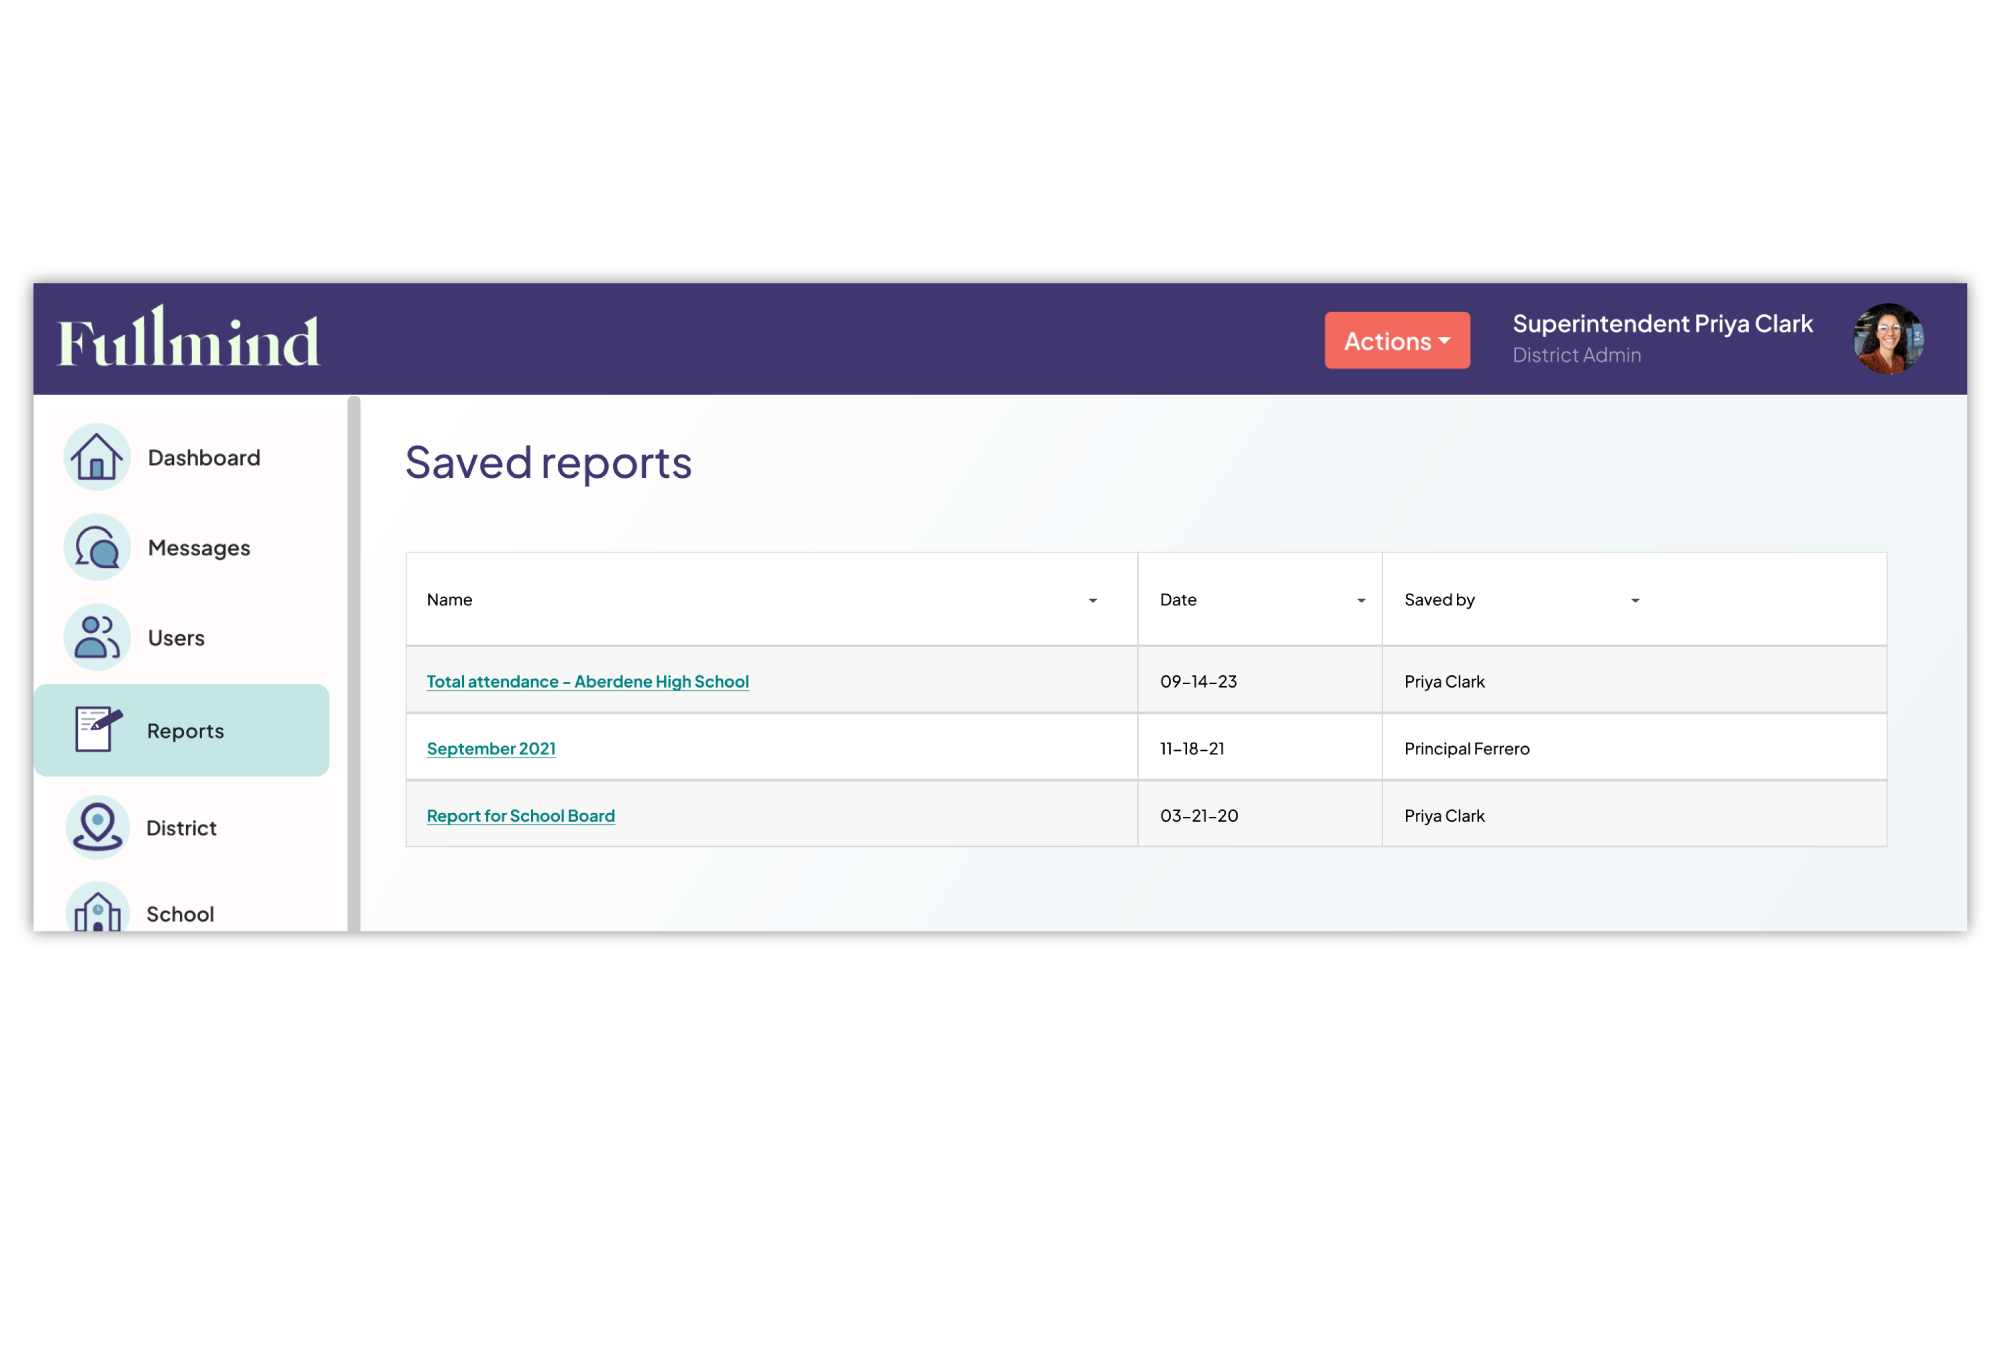2000x1355 pixels.
Task: Click the District map pin icon
Action: [x=97, y=827]
